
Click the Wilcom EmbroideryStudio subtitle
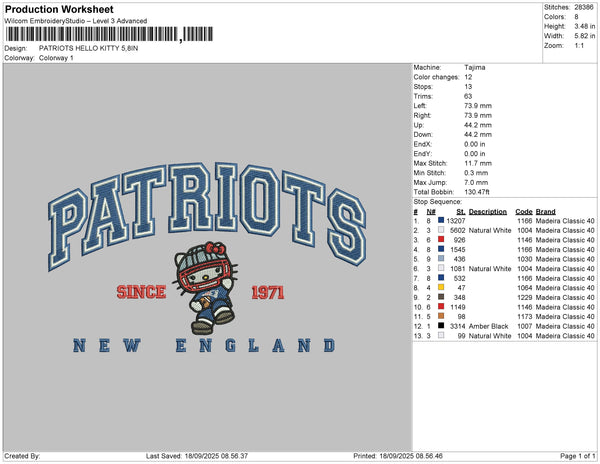(x=76, y=21)
